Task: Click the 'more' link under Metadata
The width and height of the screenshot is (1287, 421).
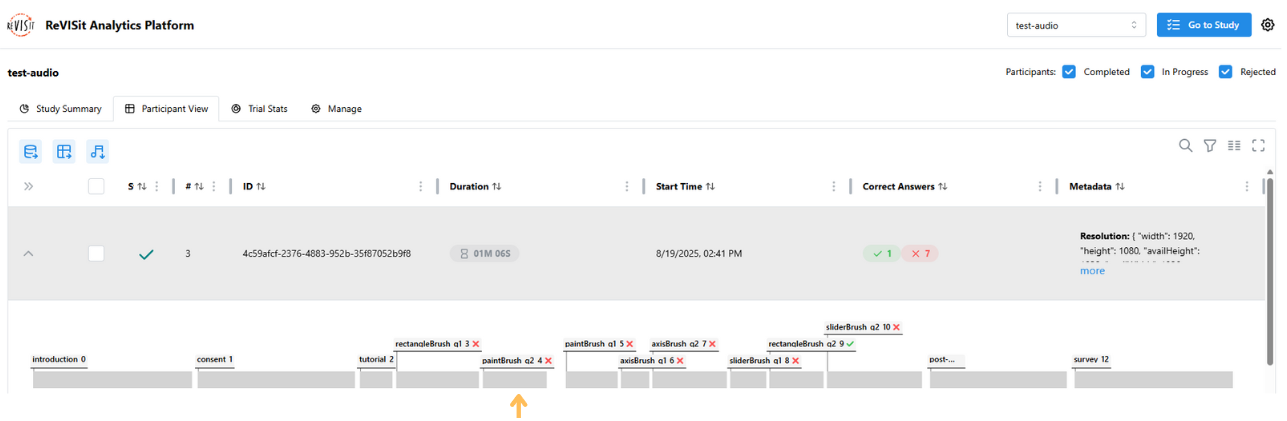Action: click(x=1092, y=271)
